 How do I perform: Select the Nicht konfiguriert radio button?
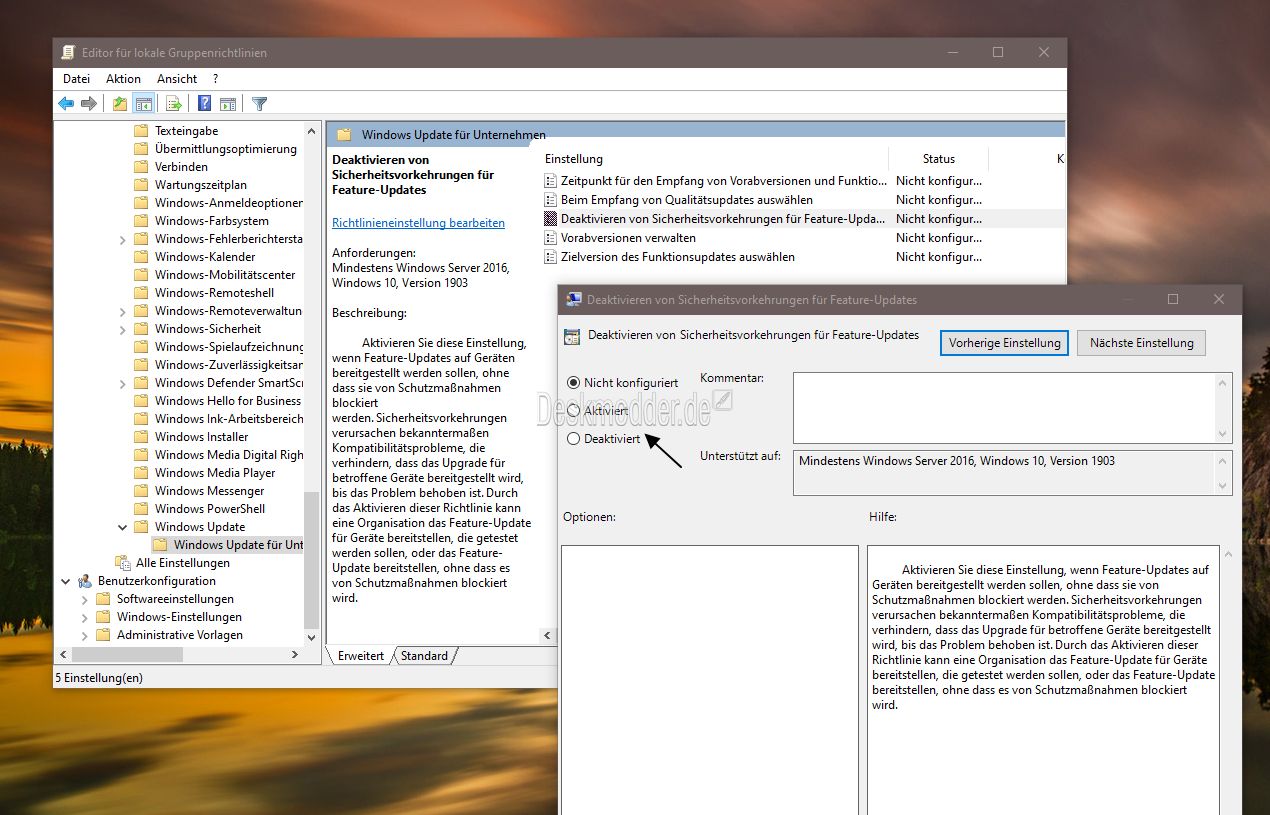(x=573, y=383)
